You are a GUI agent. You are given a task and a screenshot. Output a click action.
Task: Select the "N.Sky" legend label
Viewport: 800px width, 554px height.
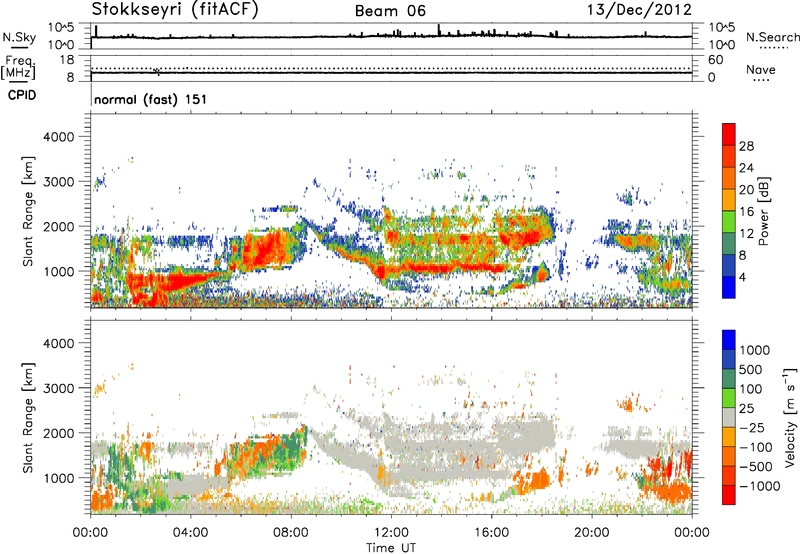[x=19, y=37]
